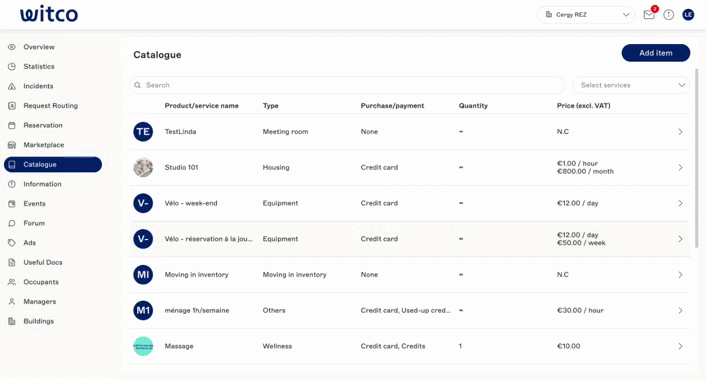Screen dimensions: 706x380
Task: Click the Studio 101 thumbnail image
Action: point(143,167)
